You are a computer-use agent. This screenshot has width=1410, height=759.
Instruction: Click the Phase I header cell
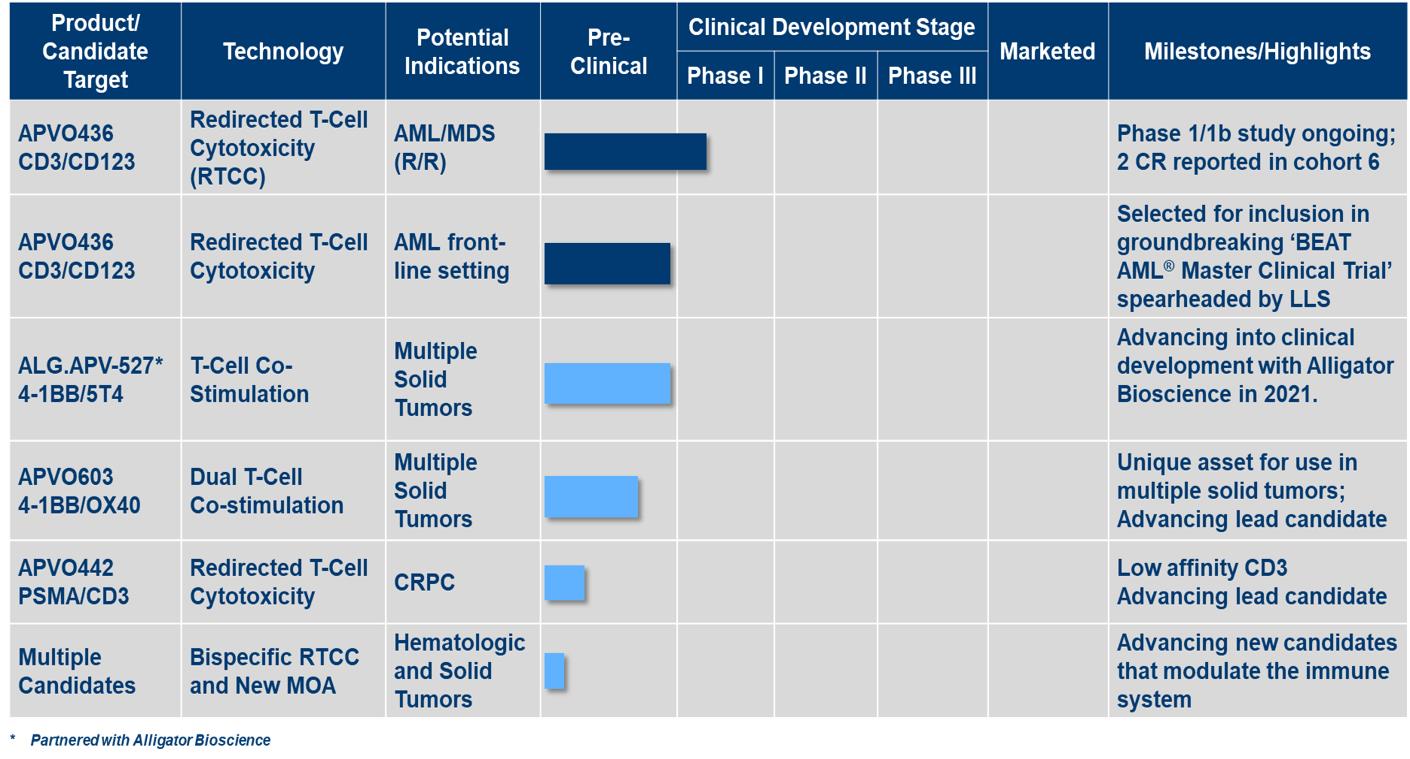tap(725, 76)
